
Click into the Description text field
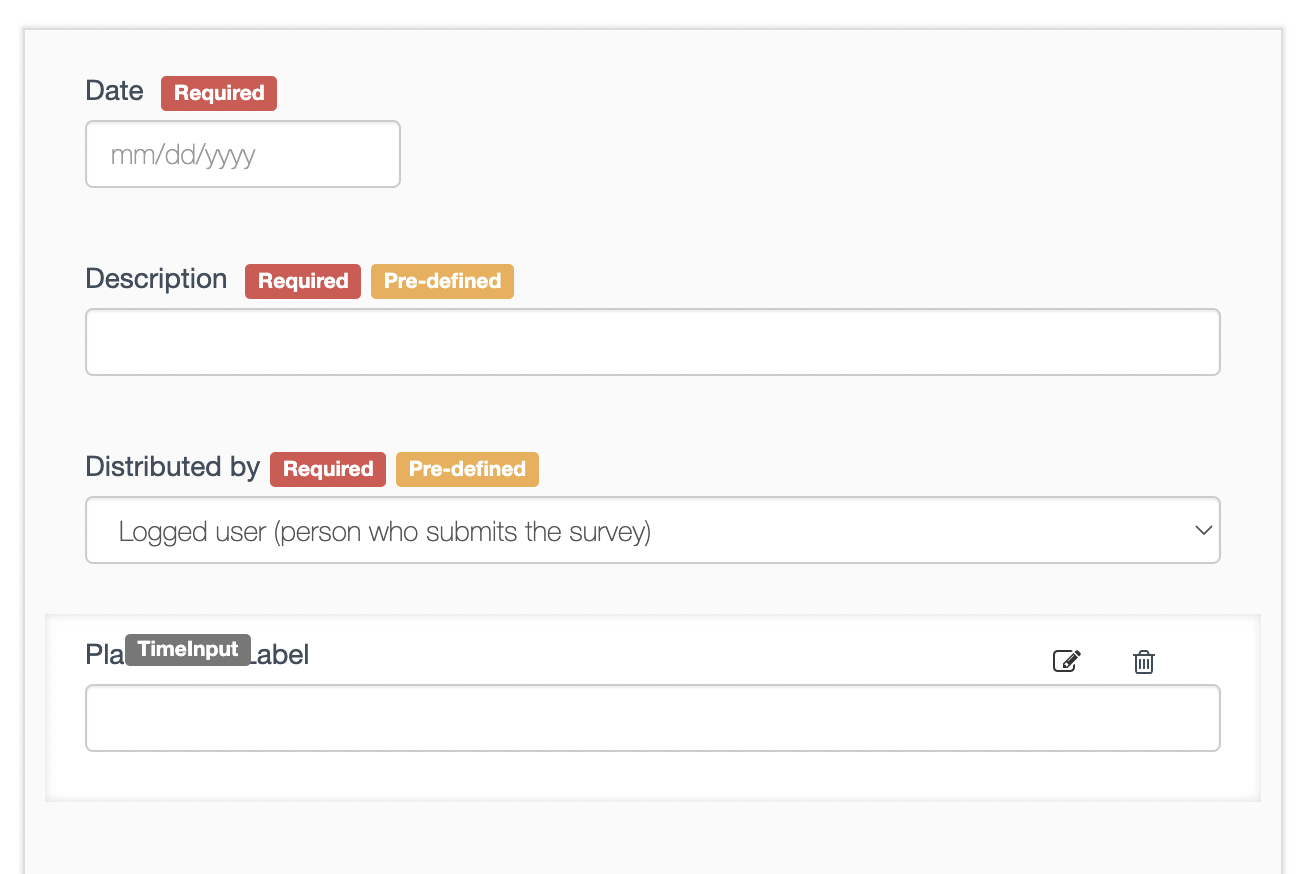[x=652, y=342]
